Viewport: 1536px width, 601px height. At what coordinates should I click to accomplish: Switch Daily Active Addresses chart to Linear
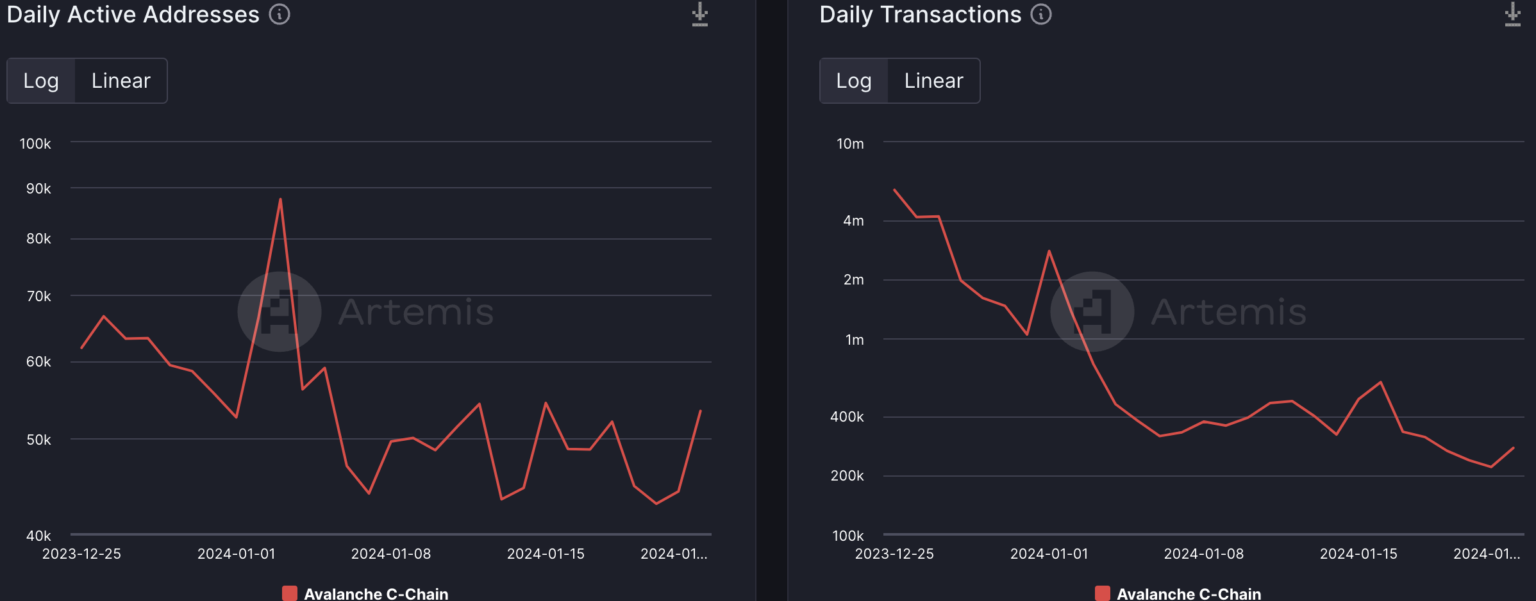pyautogui.click(x=121, y=81)
